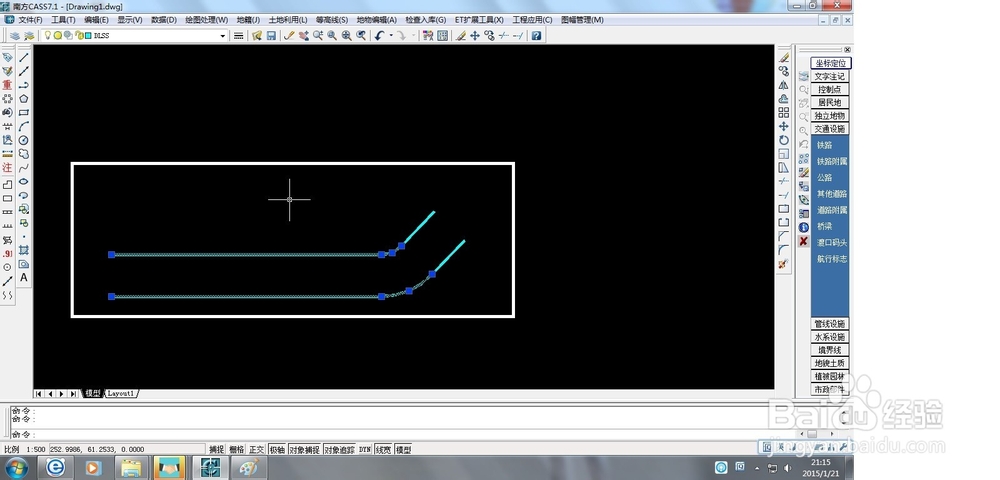Toggle 线宽 lineweight display in the status bar
The image size is (1000, 480).
point(383,449)
